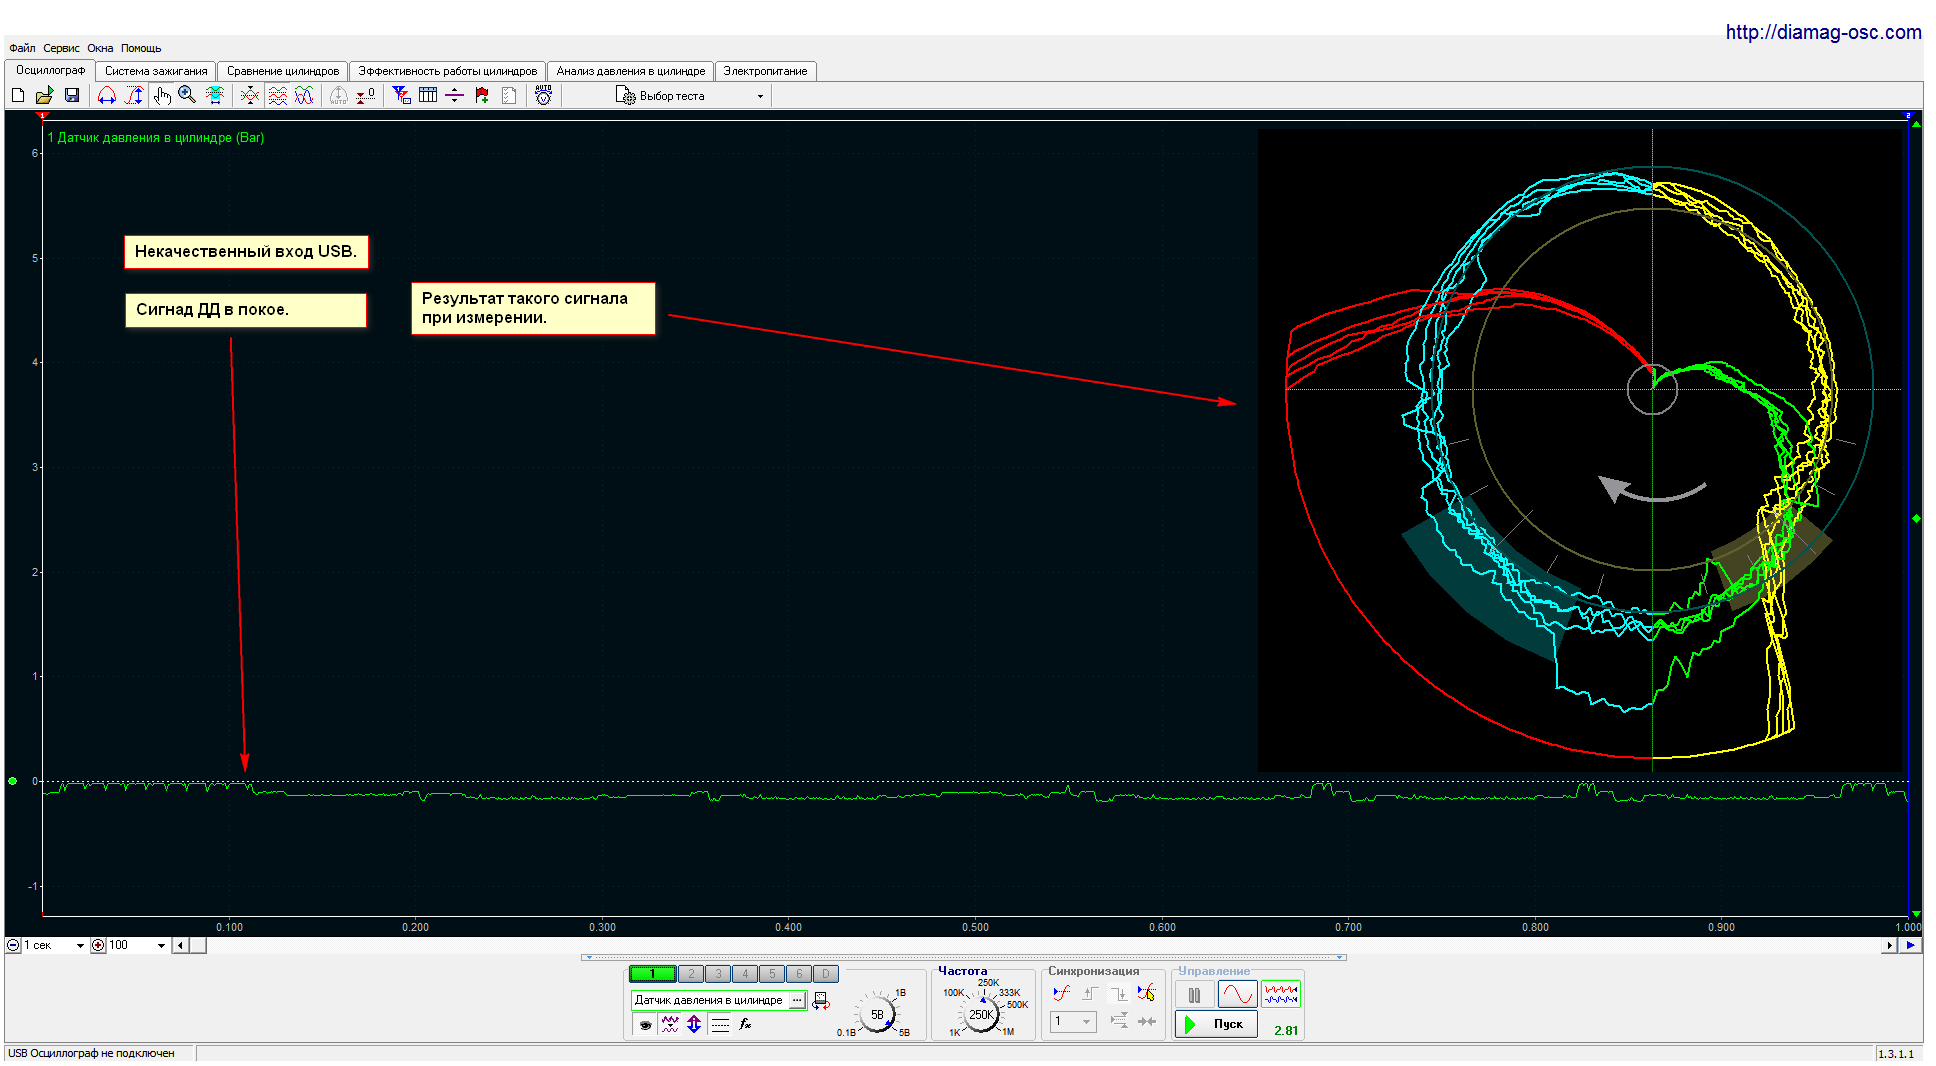Click the blue funnel filter icon
The width and height of the screenshot is (1936, 1066).
point(401,95)
